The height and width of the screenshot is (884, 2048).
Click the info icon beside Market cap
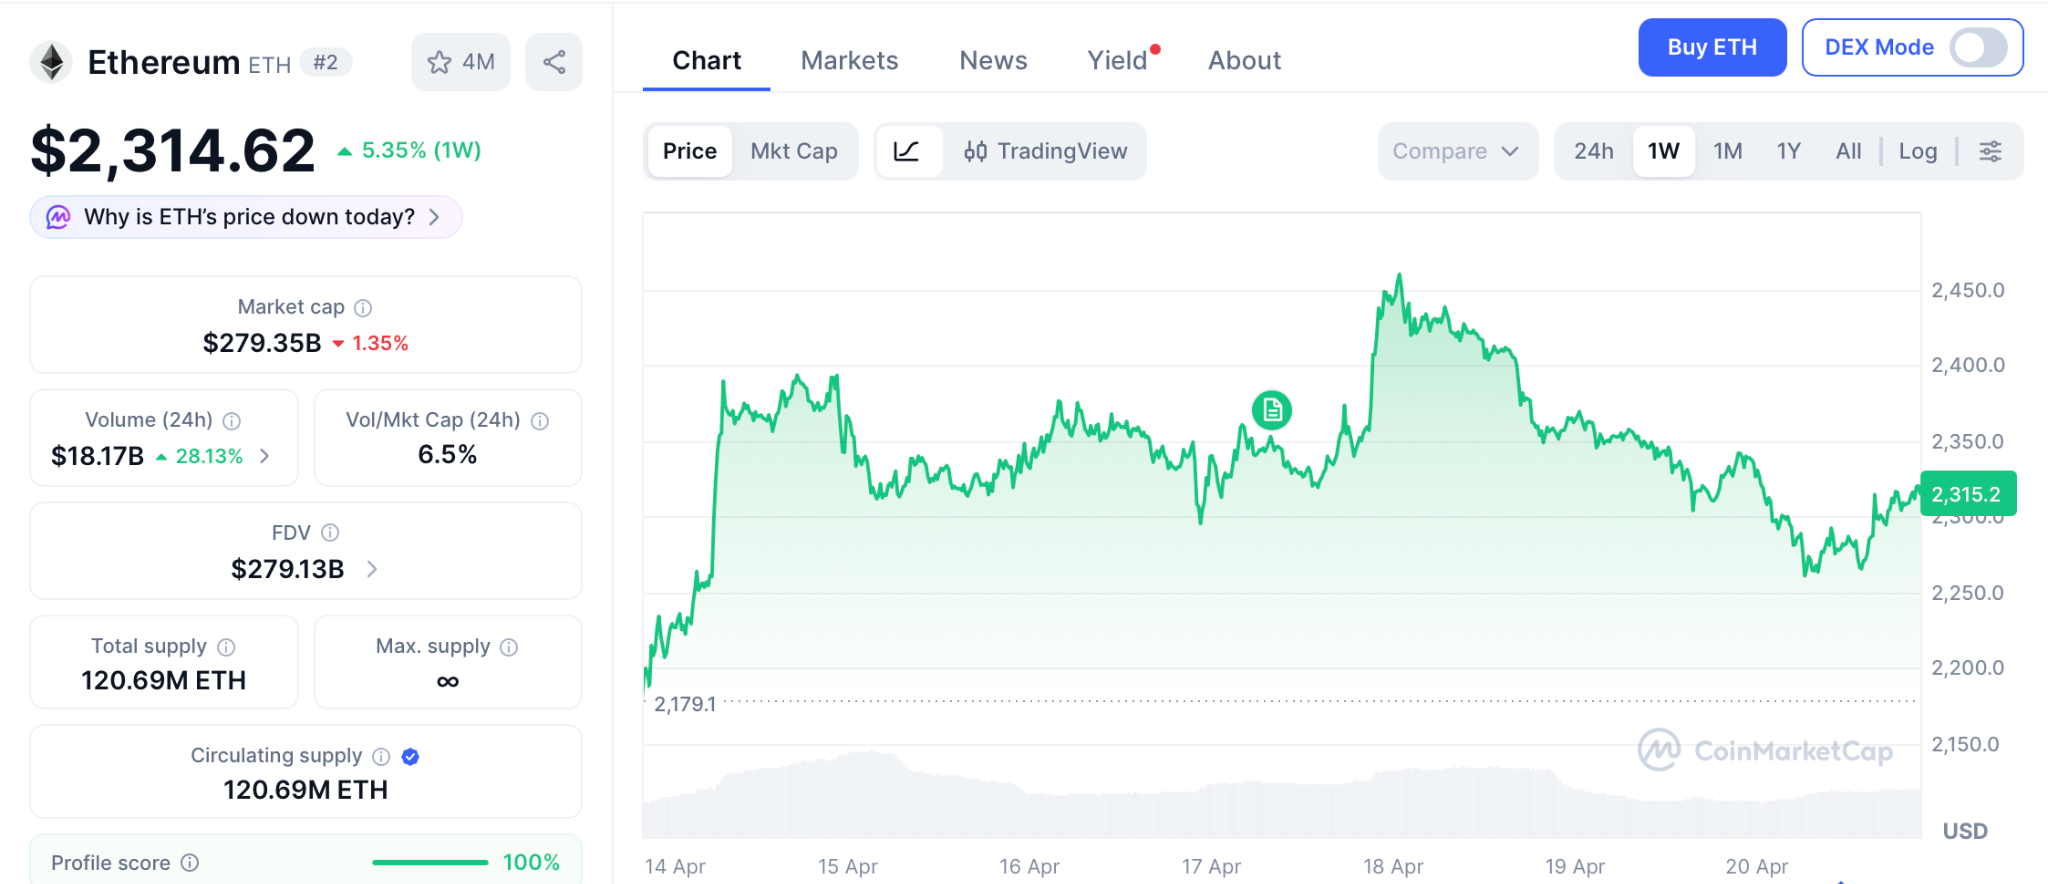[x=363, y=308]
